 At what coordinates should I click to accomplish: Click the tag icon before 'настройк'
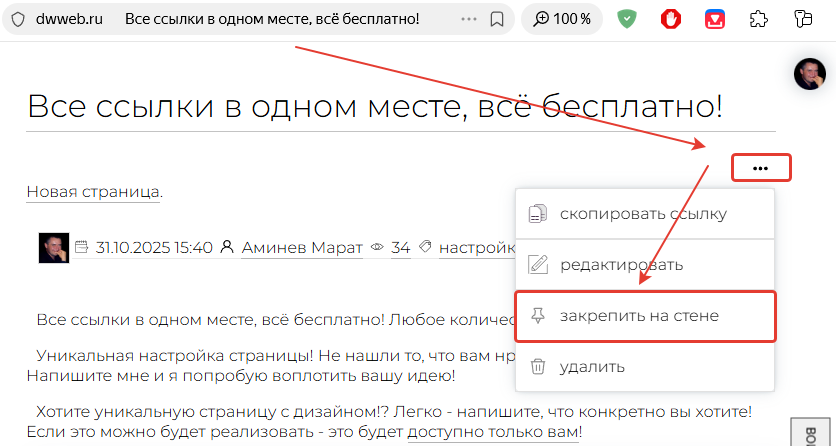pyautogui.click(x=425, y=247)
